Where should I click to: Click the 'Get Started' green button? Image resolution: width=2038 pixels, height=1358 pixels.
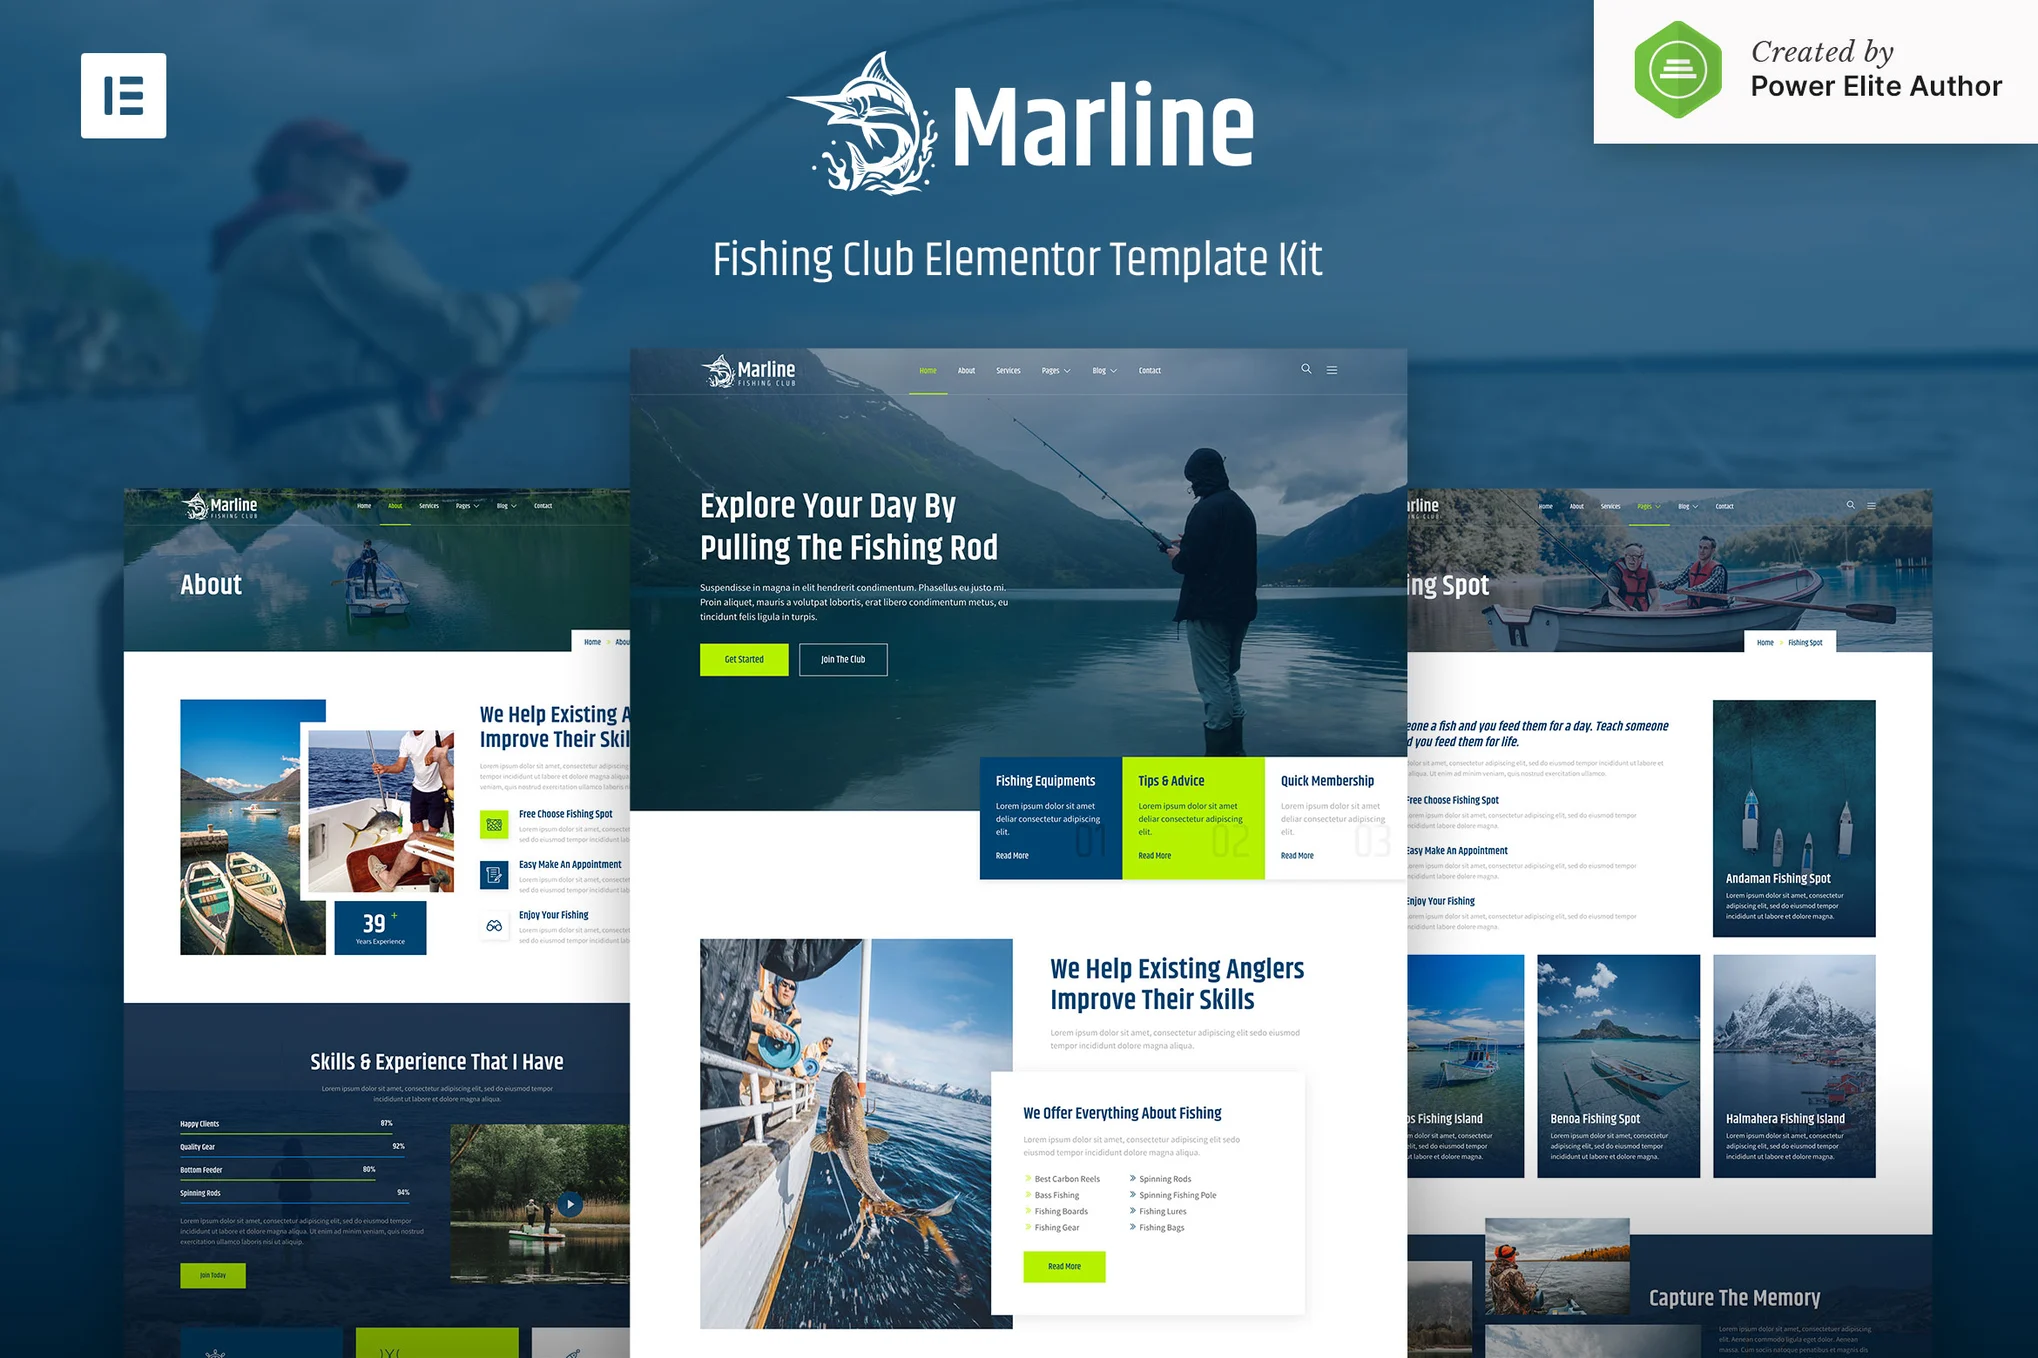pyautogui.click(x=742, y=659)
